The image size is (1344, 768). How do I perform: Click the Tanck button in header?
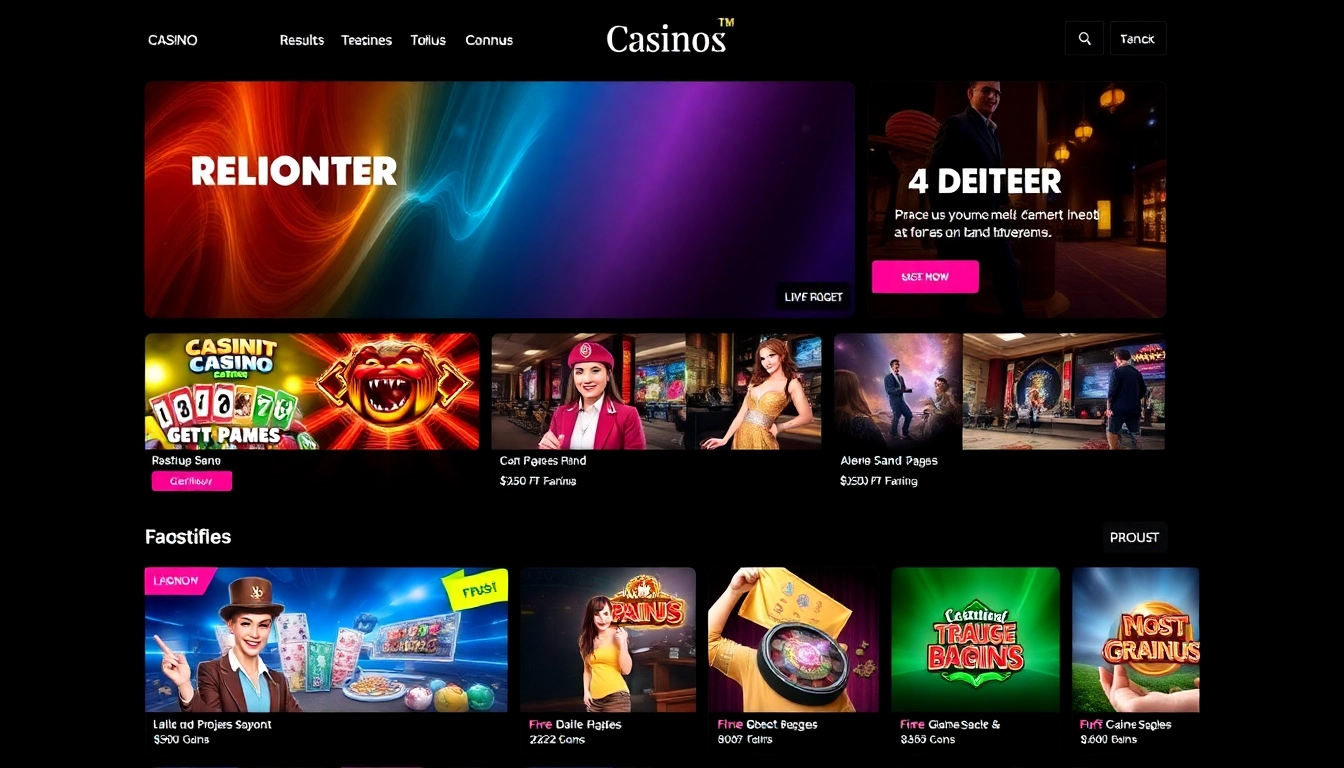point(1138,39)
